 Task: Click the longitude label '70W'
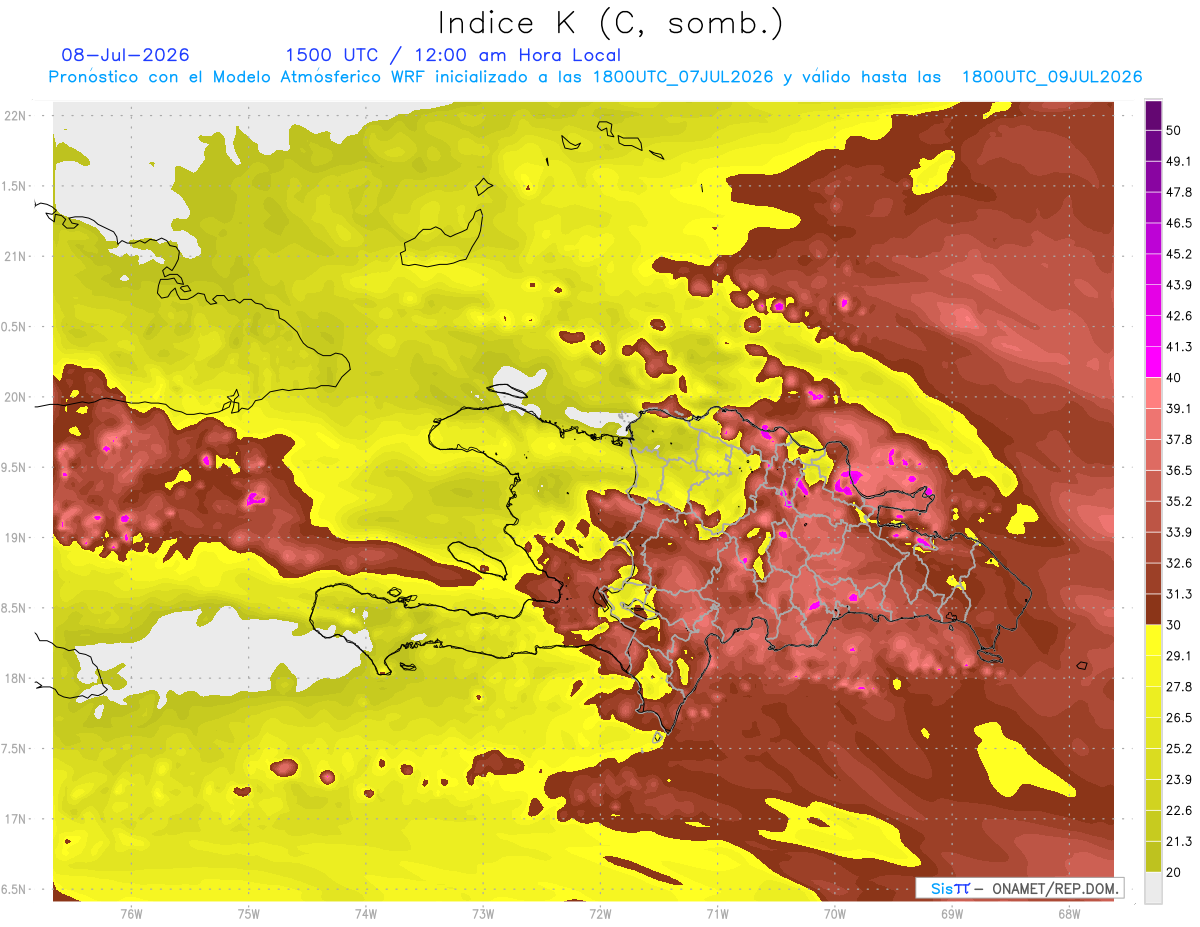click(x=835, y=913)
